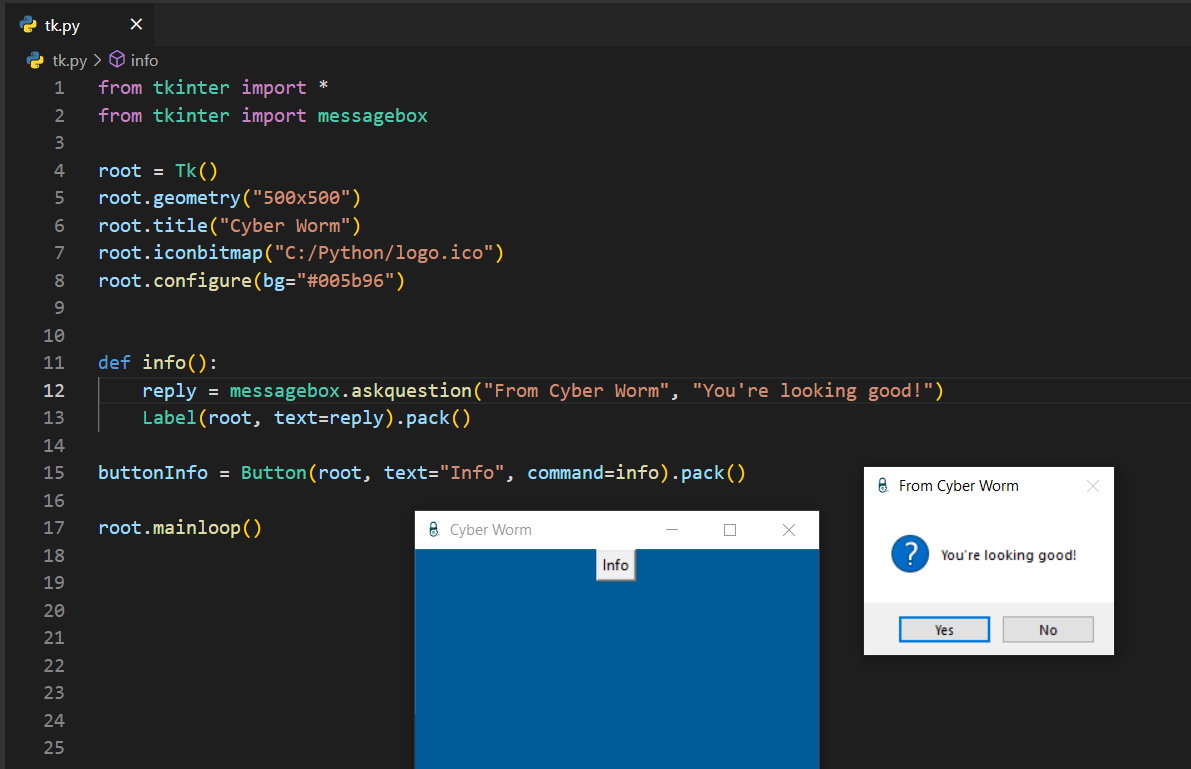The height and width of the screenshot is (769, 1191).
Task: Click the breadcrumb chevron separator after tk.py
Action: click(98, 60)
